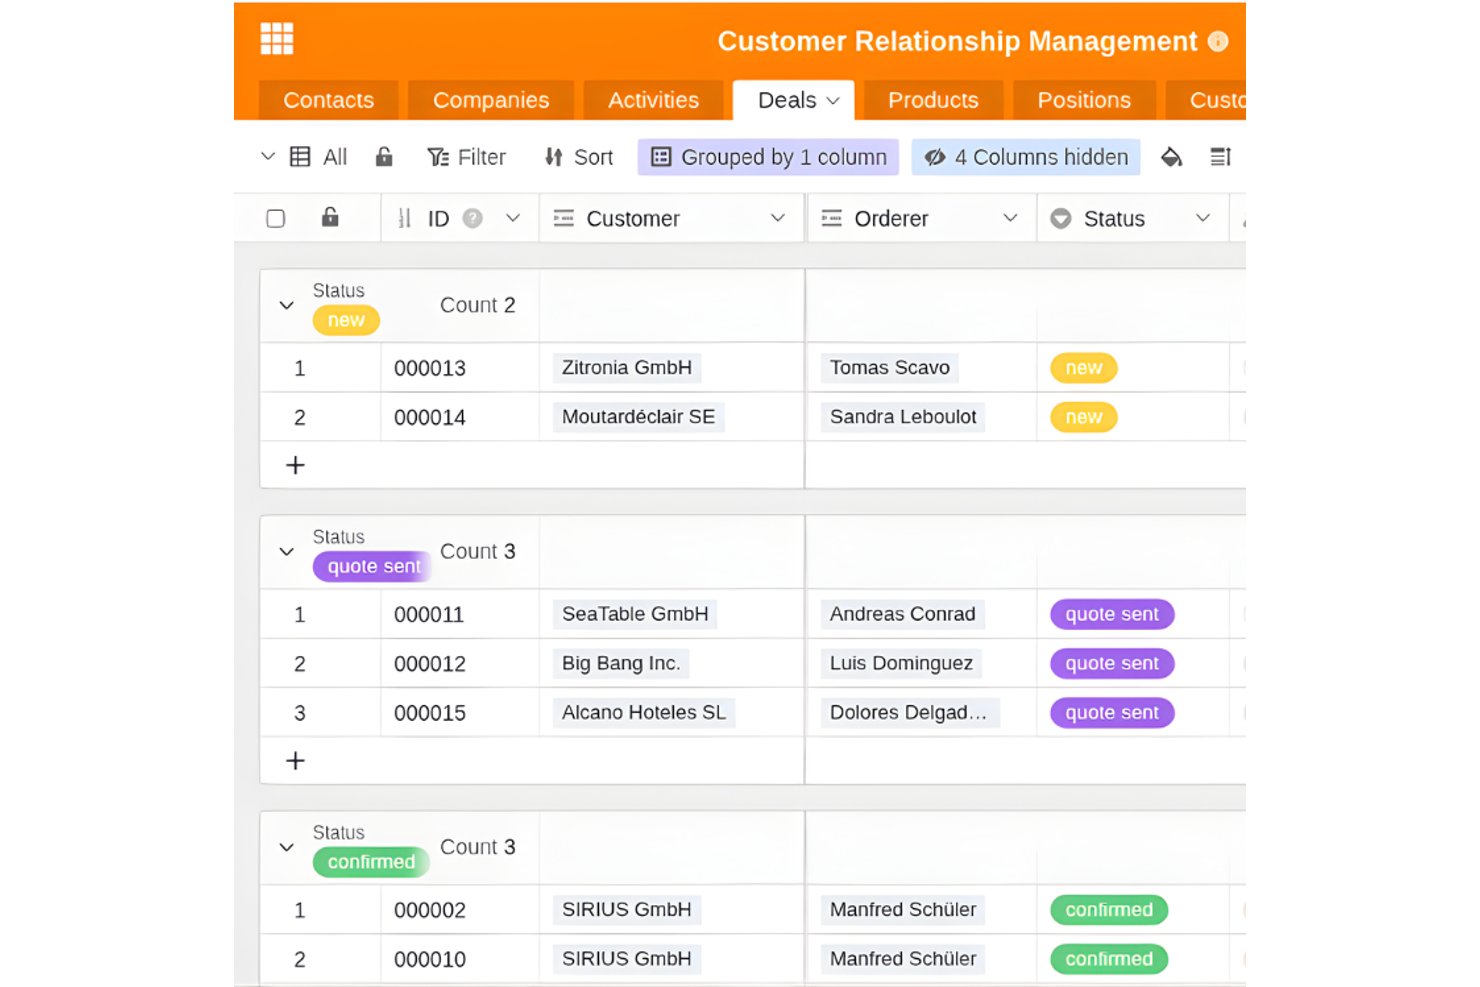
Task: Select the ID cell 000011
Action: point(460,614)
